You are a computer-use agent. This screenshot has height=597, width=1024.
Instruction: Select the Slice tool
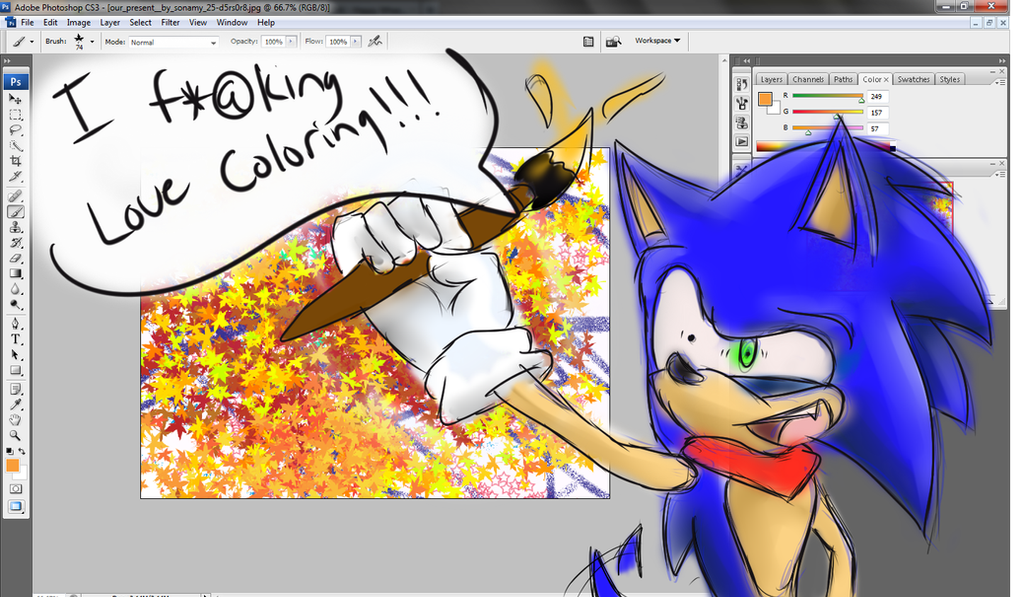16,176
